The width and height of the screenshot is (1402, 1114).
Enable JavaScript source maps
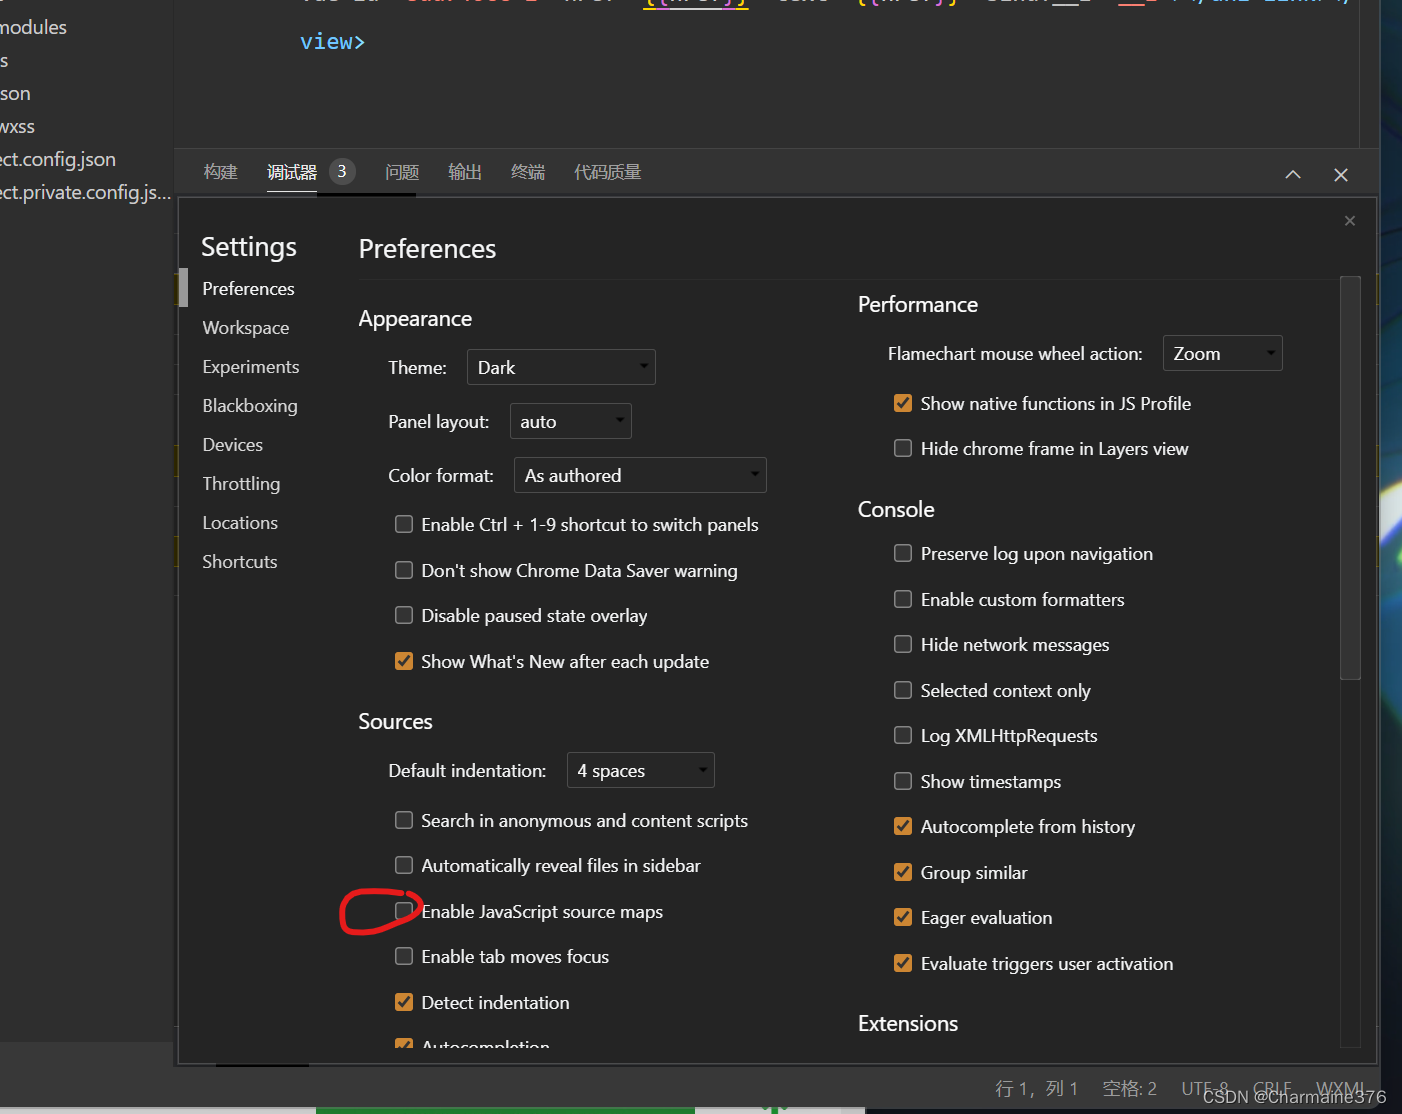pos(404,911)
